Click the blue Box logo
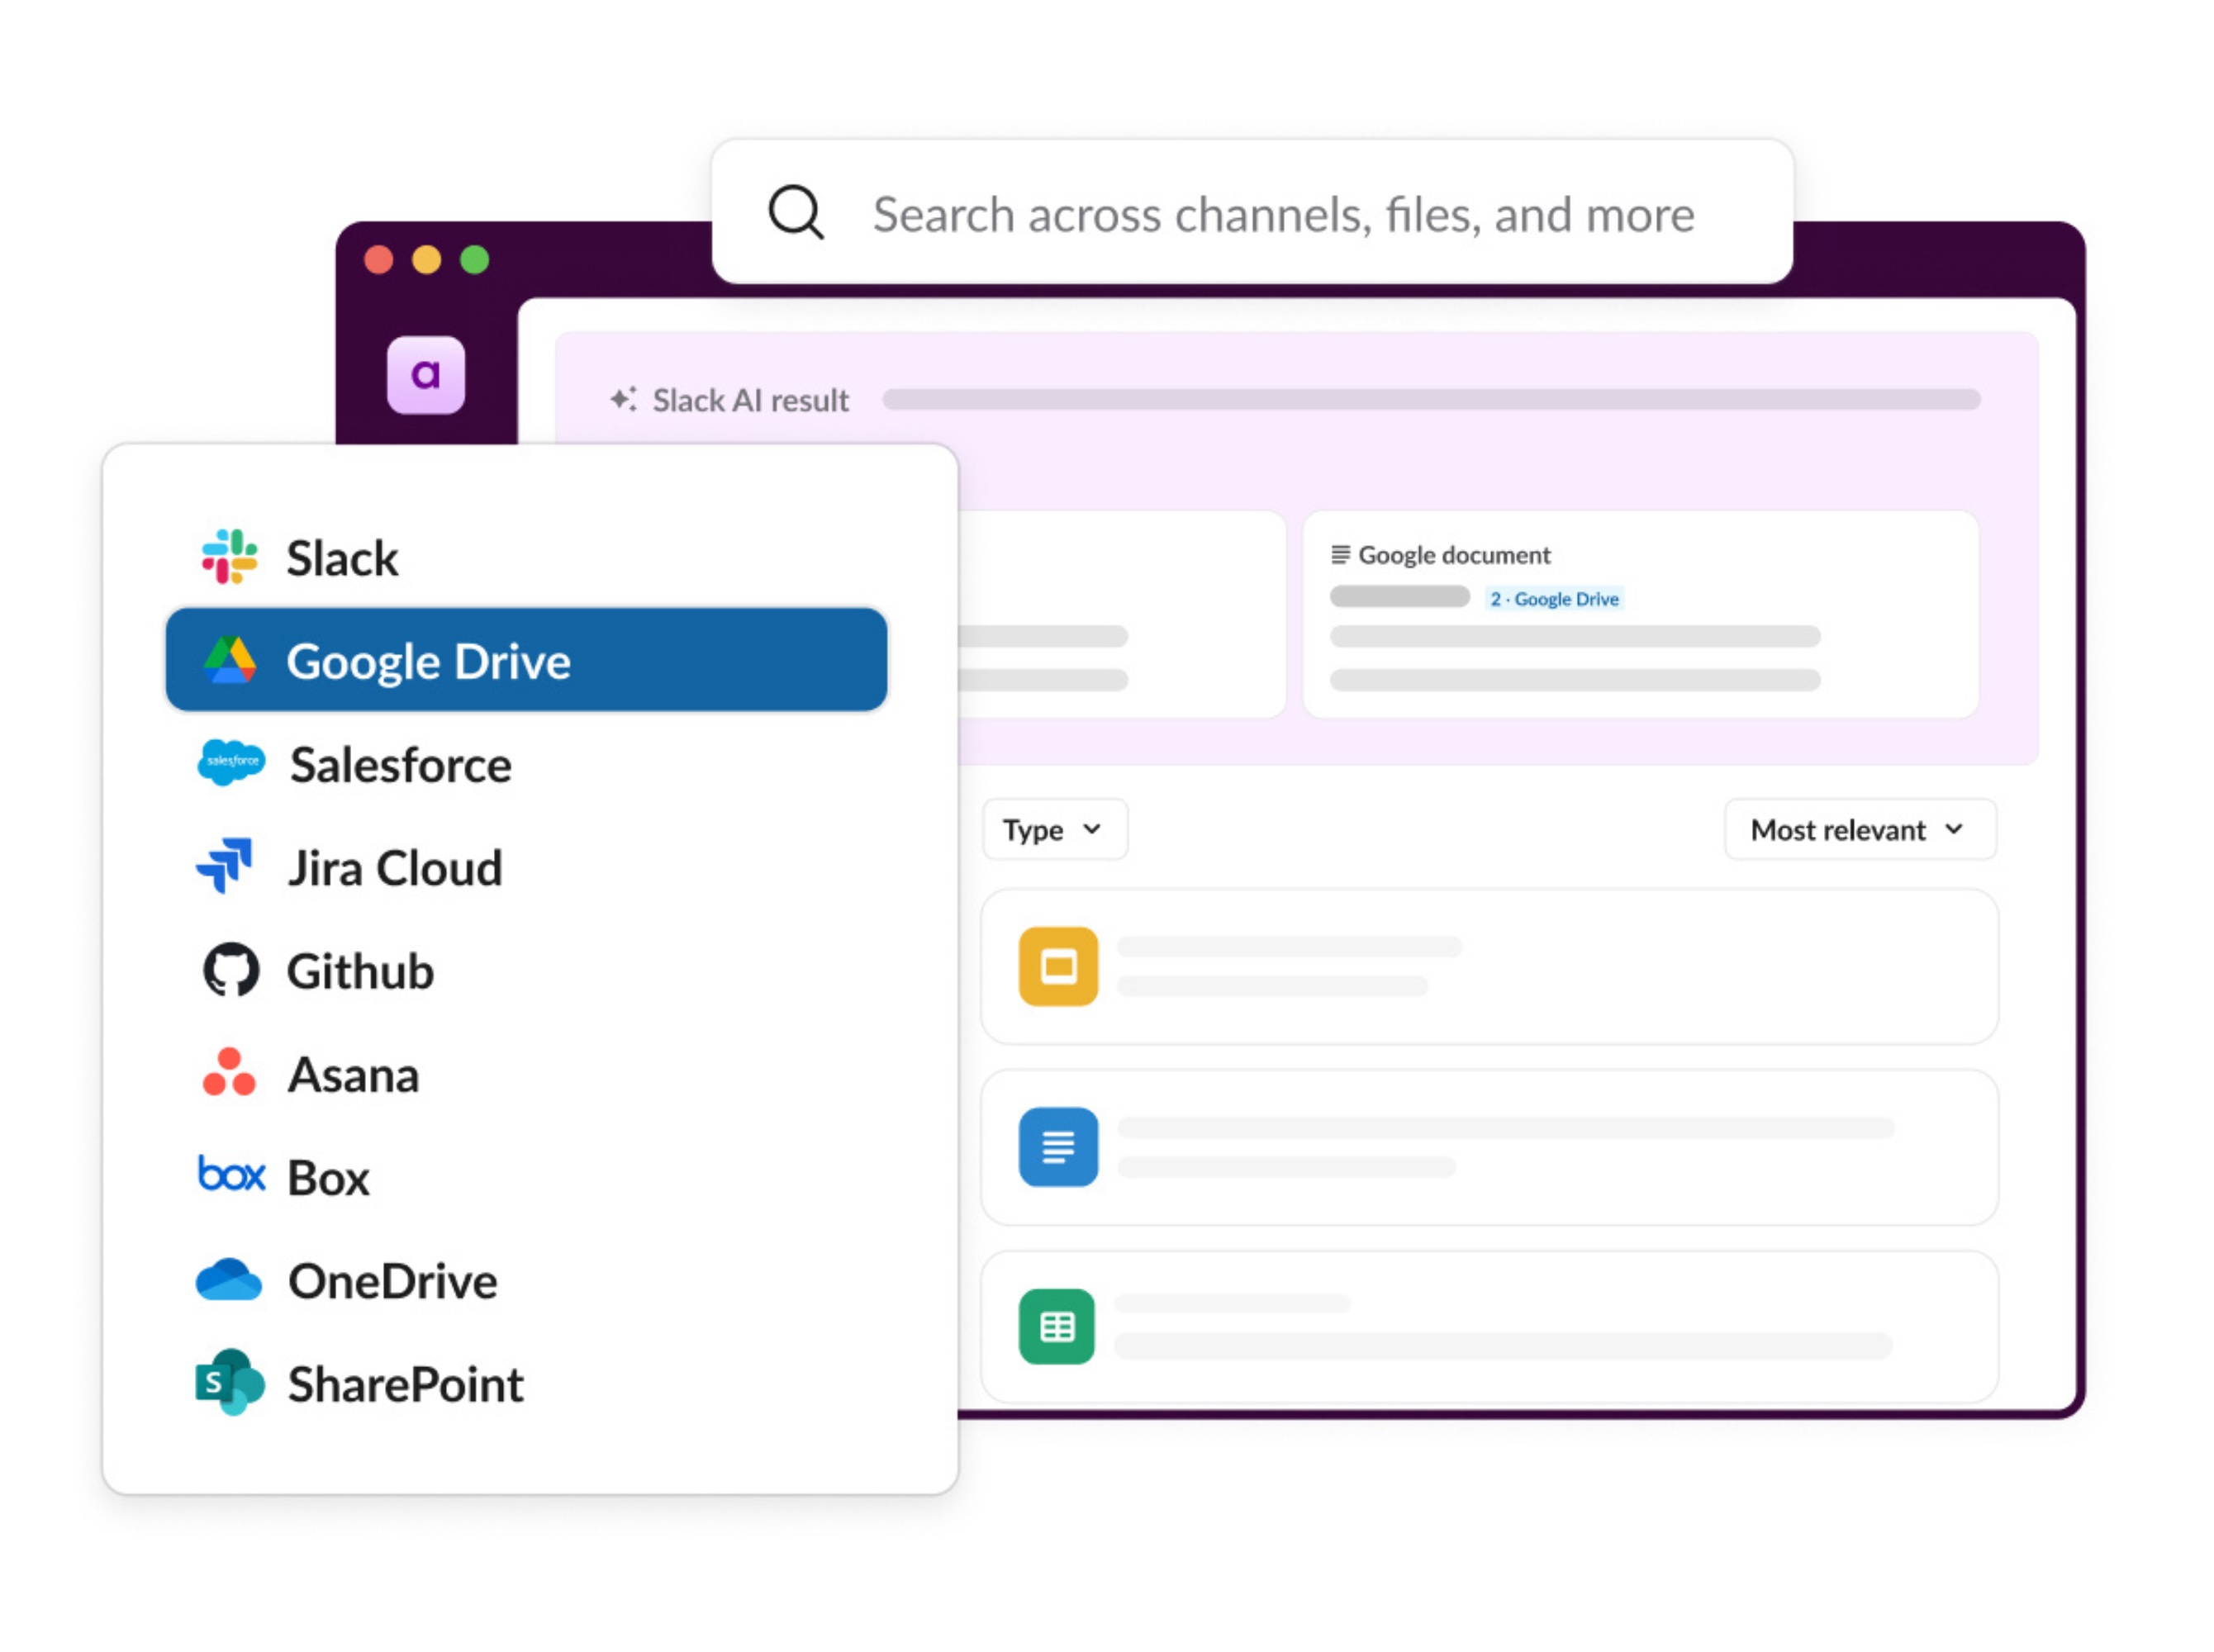 (231, 1175)
